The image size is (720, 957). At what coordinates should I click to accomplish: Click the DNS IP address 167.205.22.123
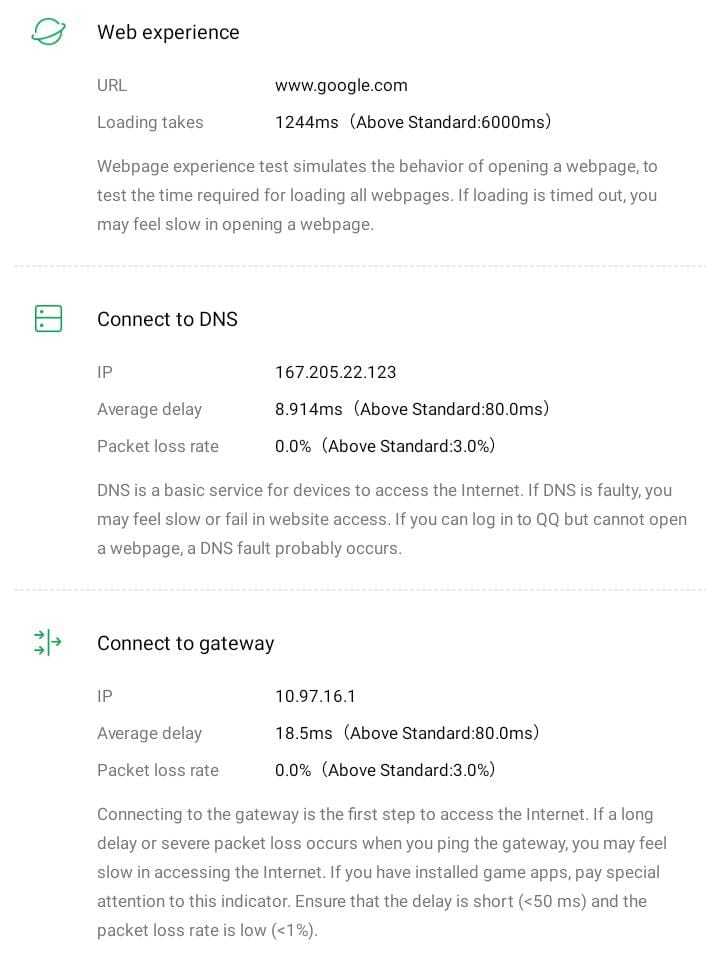[x=335, y=372]
